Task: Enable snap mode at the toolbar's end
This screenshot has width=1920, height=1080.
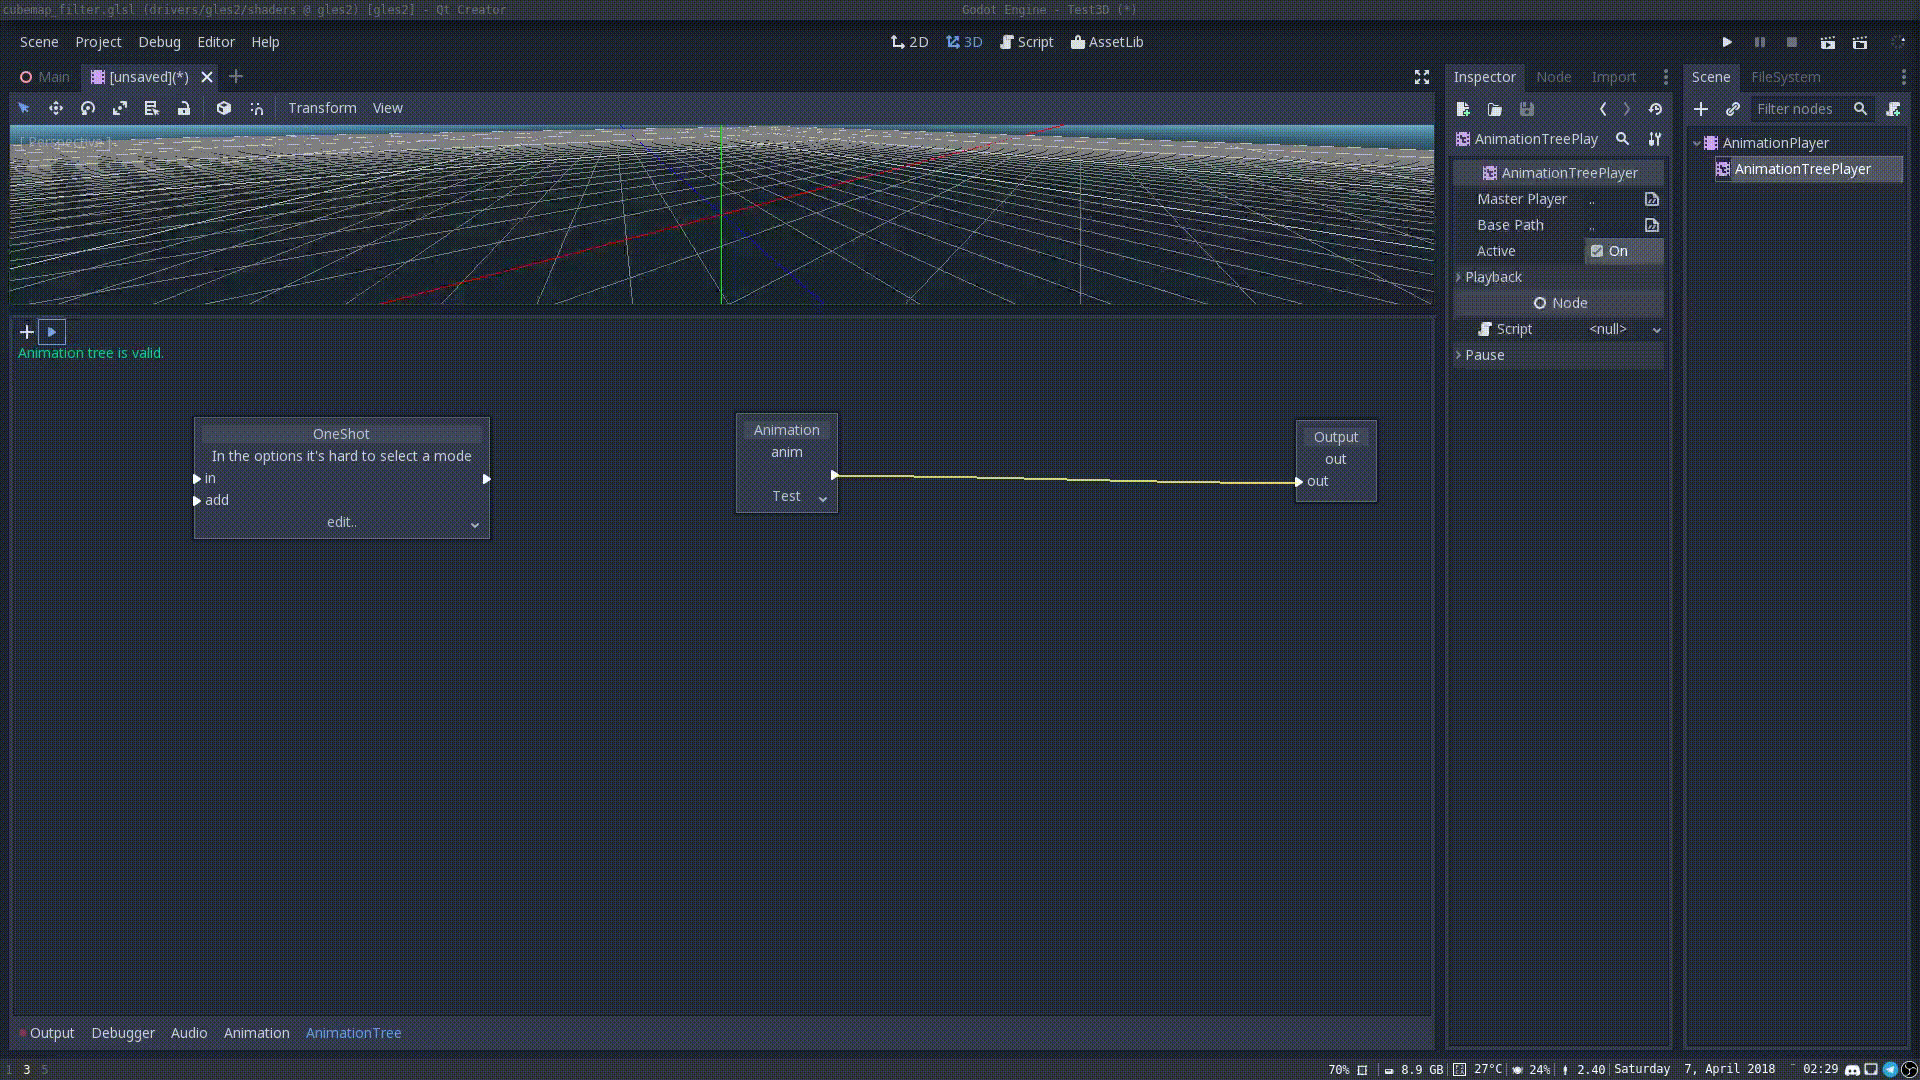Action: pyautogui.click(x=257, y=108)
